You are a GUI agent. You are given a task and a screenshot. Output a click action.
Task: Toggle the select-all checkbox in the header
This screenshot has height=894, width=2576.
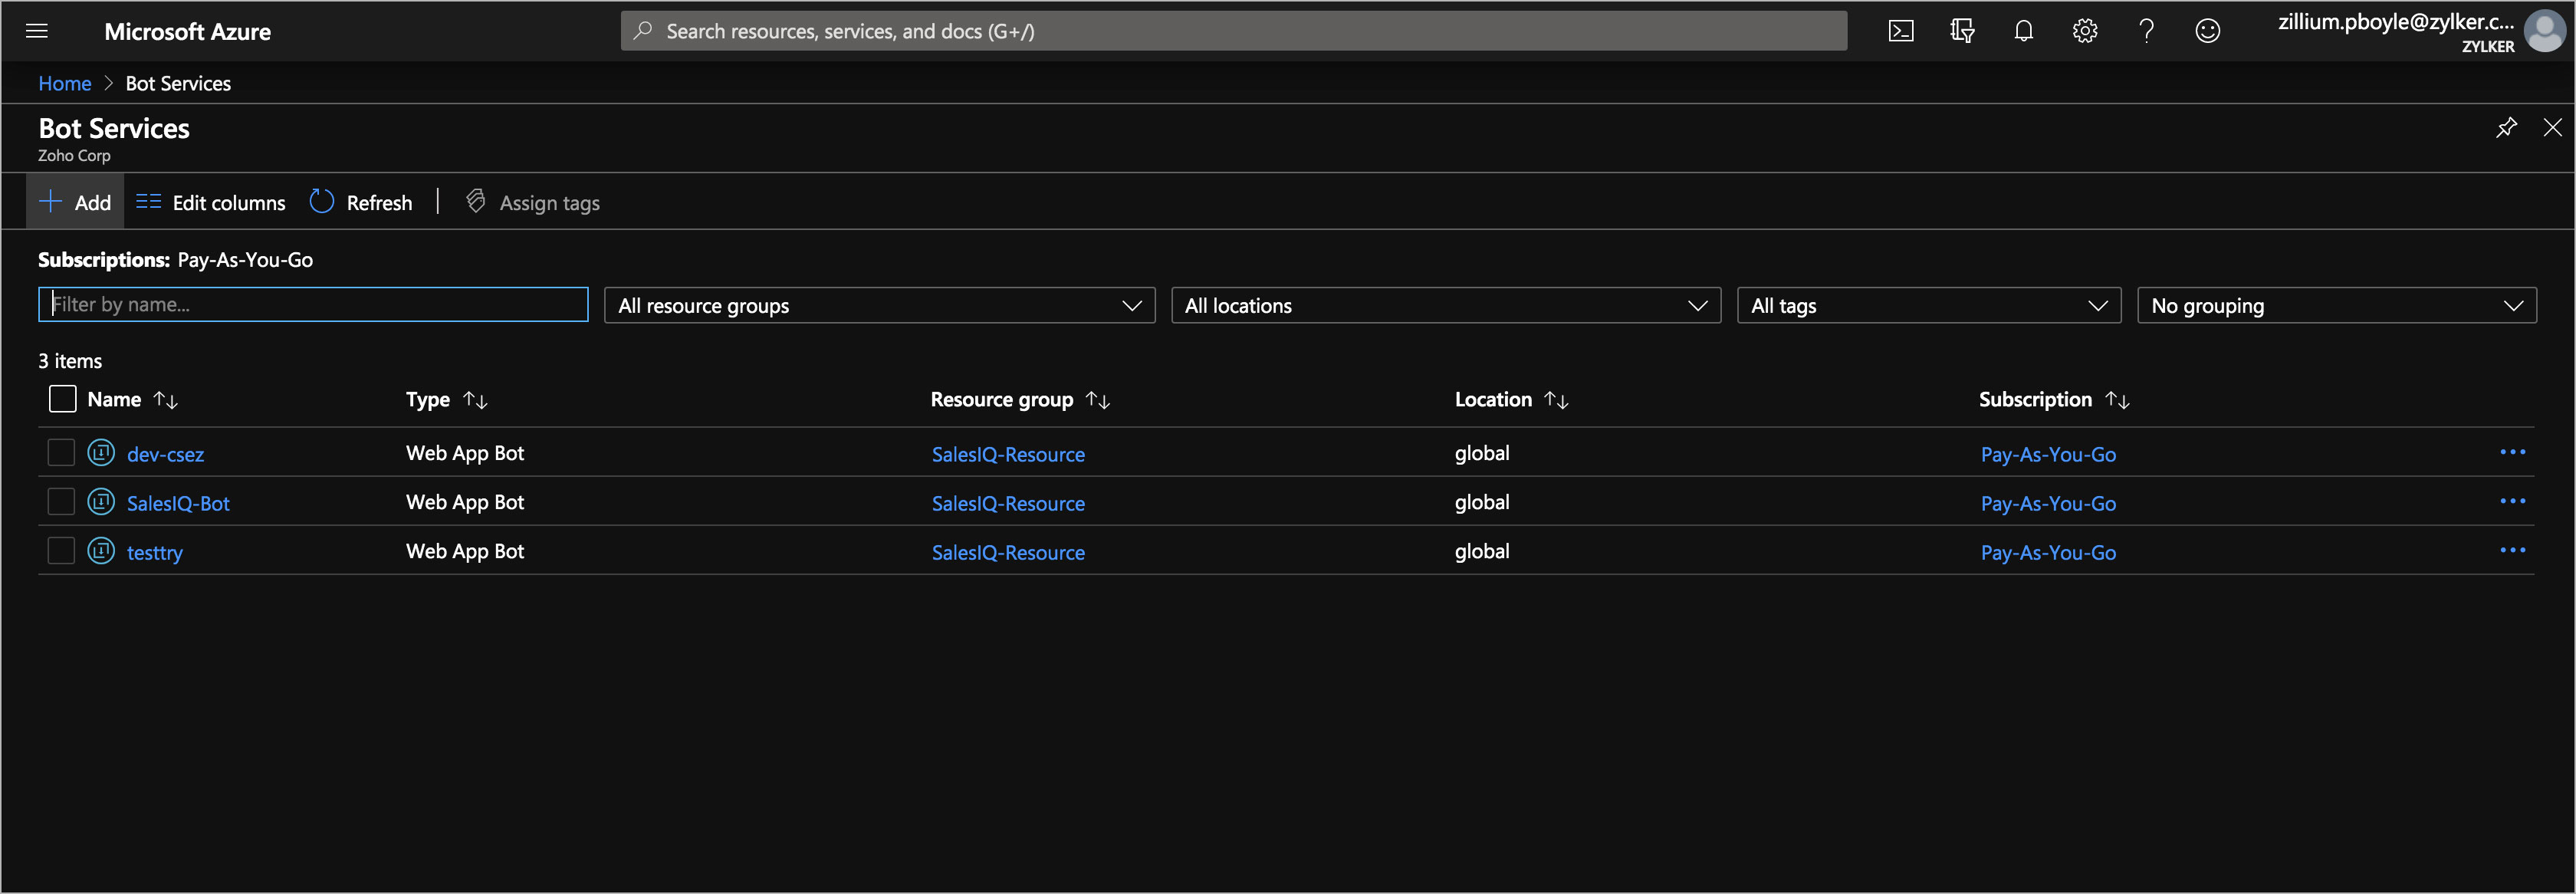pyautogui.click(x=62, y=399)
